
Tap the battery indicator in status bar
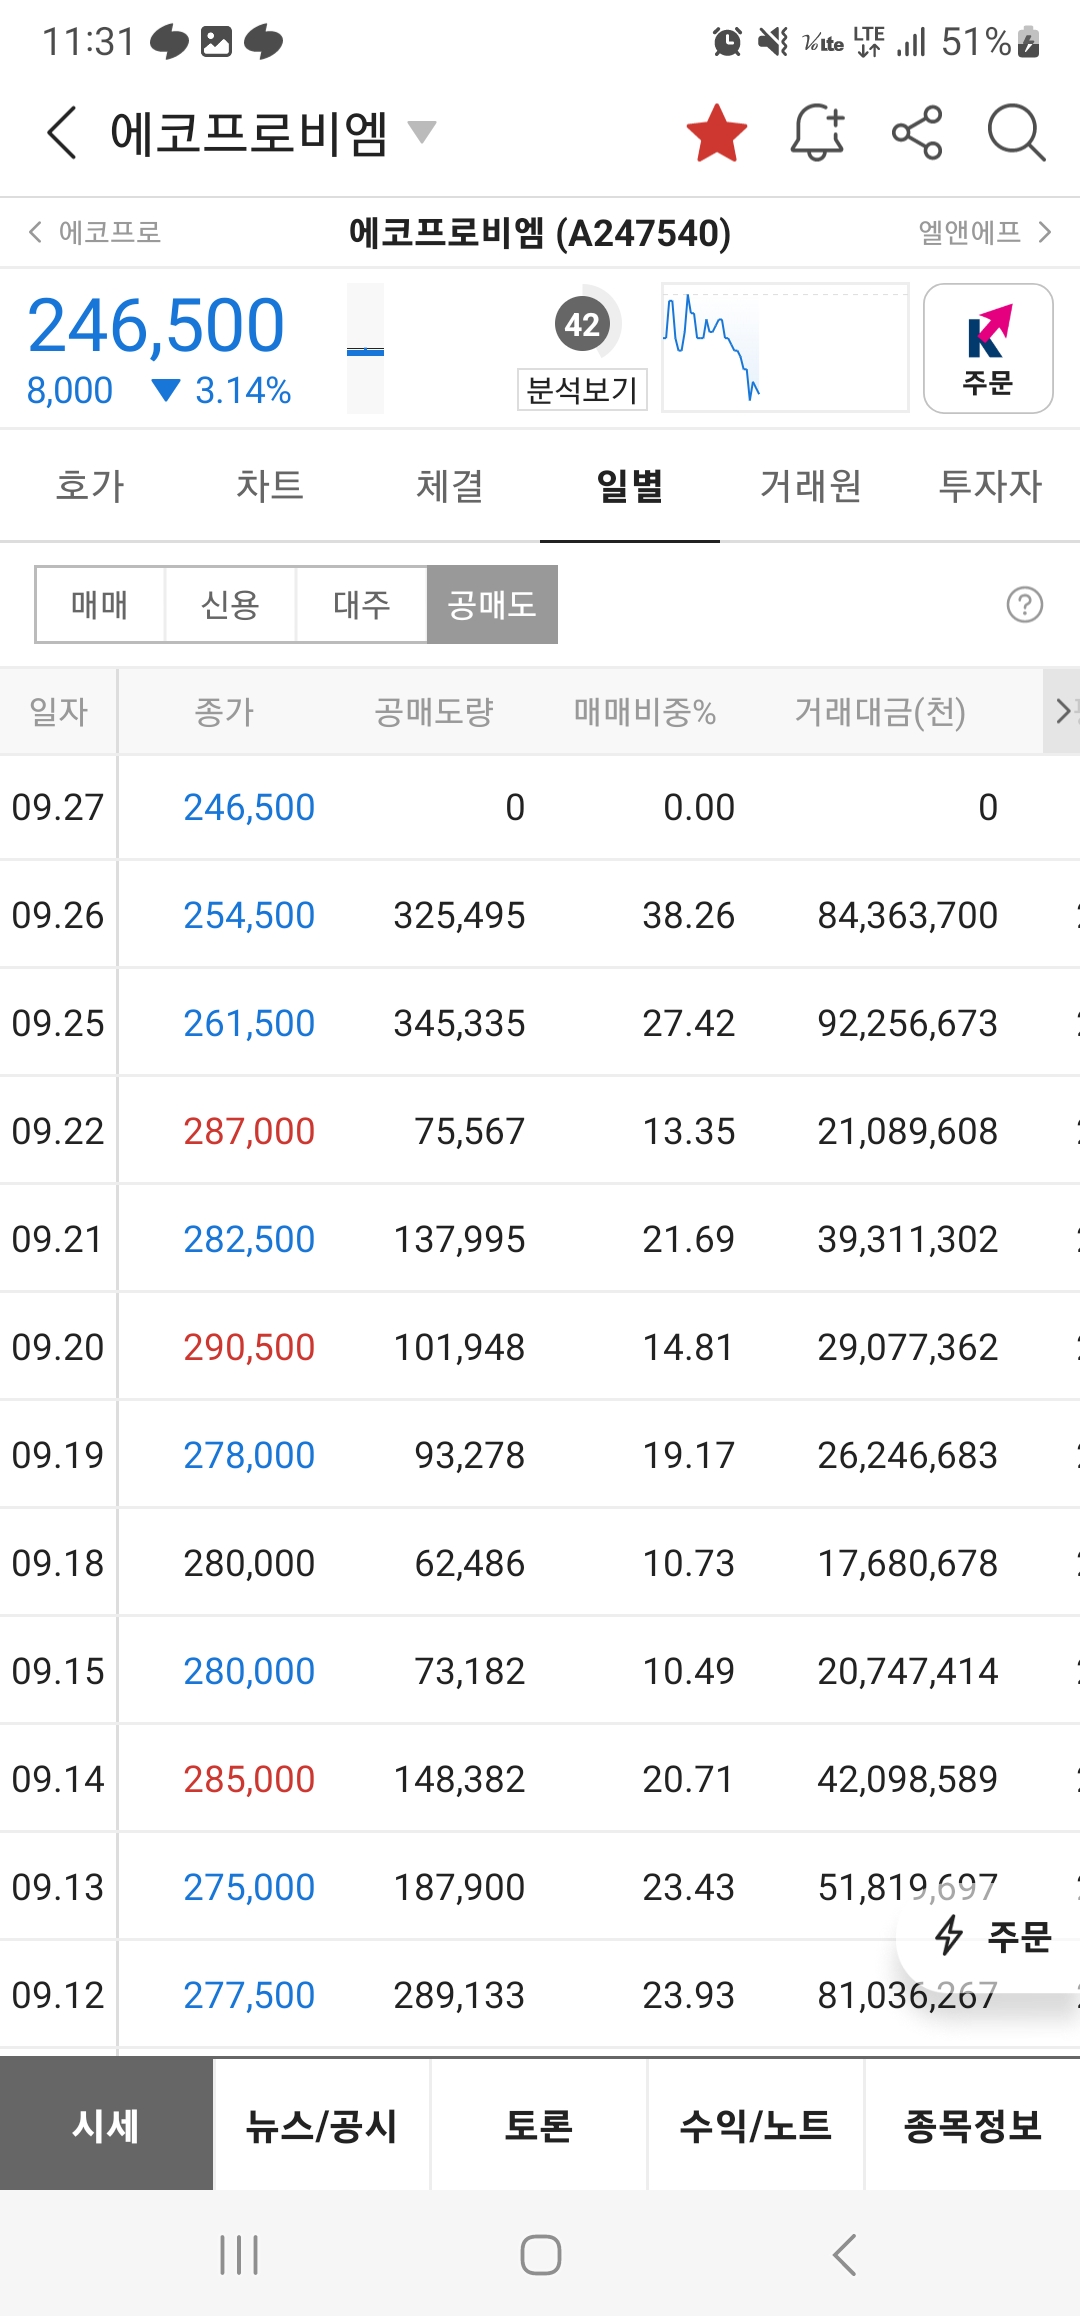click(1029, 41)
